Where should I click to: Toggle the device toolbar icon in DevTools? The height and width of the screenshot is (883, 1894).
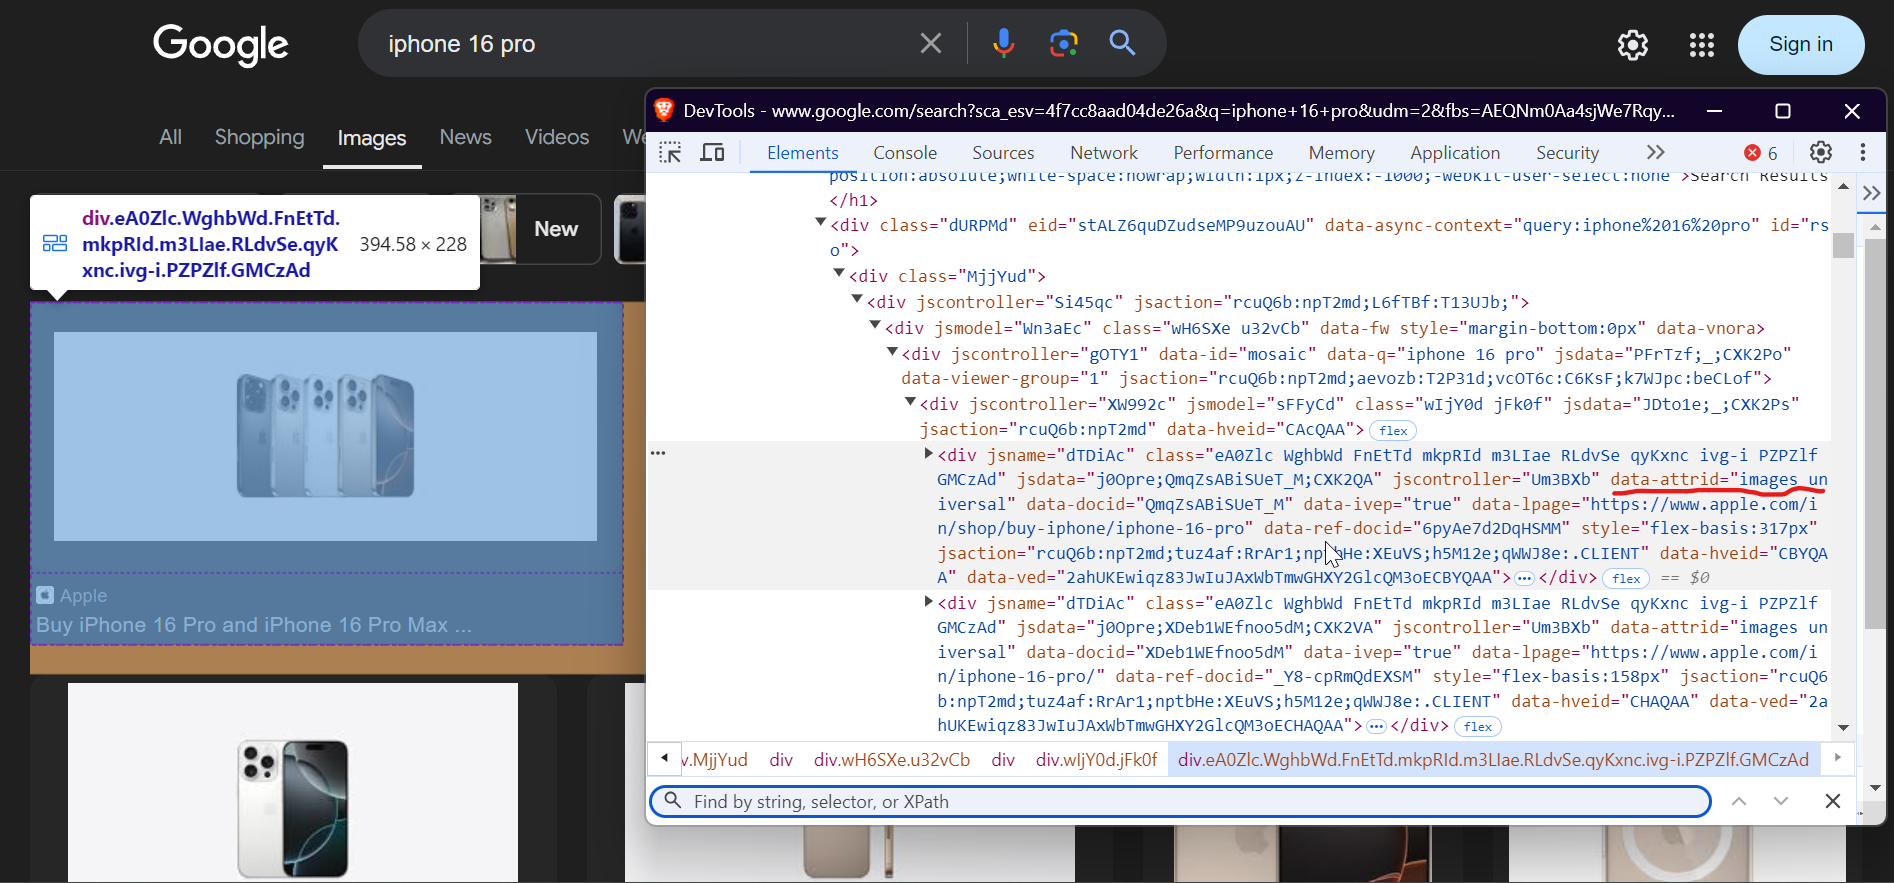[712, 152]
